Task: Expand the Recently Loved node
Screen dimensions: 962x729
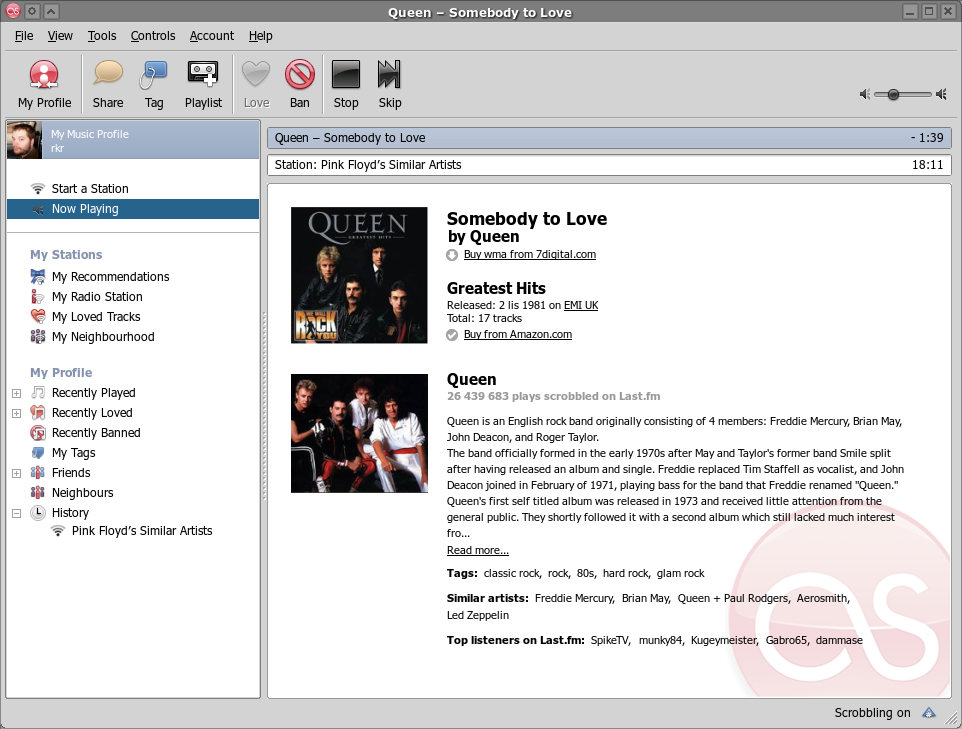Action: [17, 414]
